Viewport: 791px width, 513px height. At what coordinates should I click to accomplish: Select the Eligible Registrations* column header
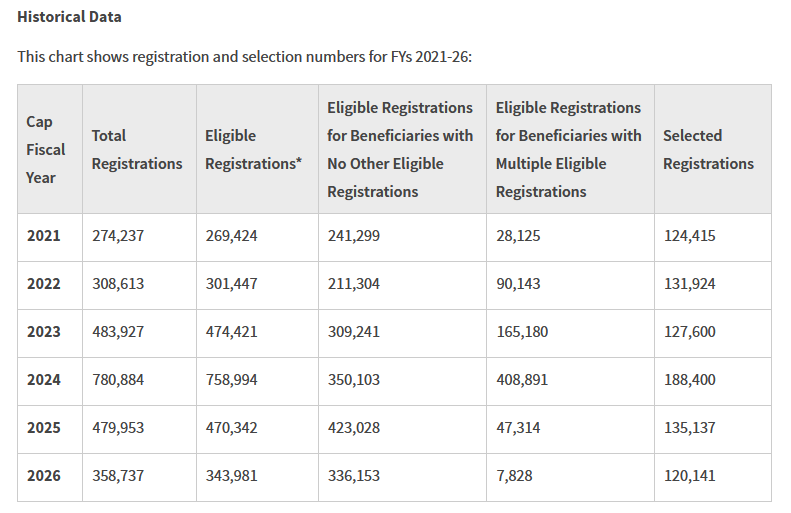pyautogui.click(x=253, y=149)
